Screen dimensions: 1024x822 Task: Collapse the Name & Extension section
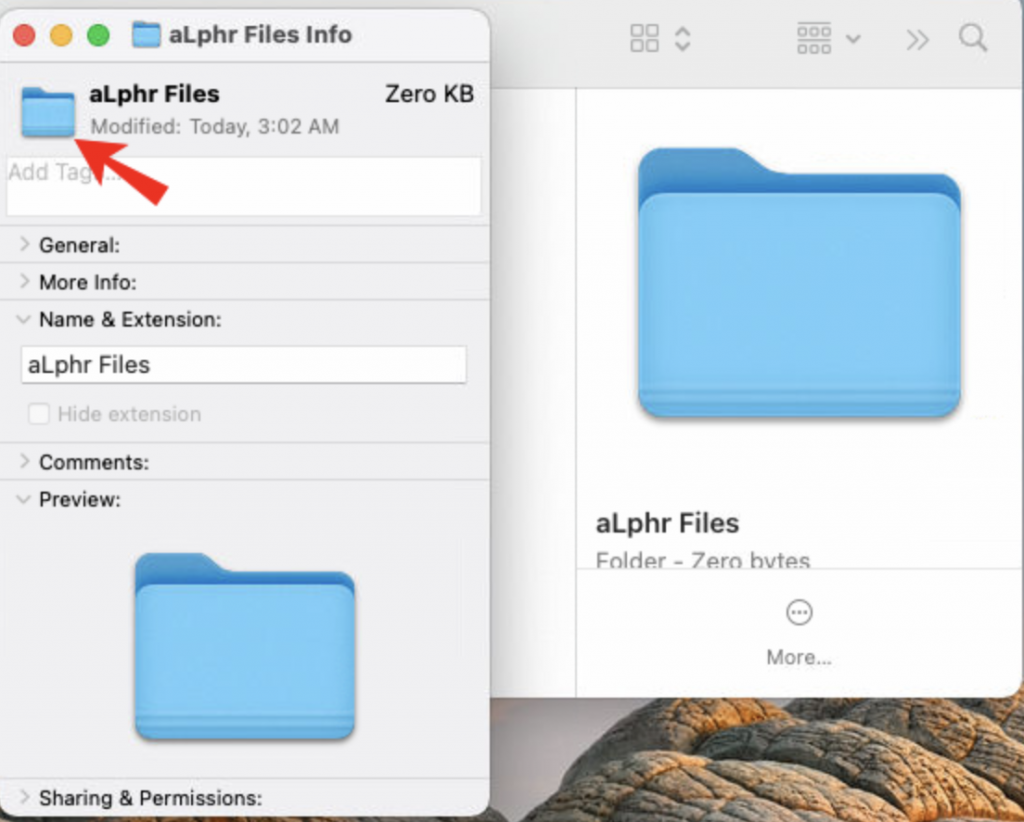tap(24, 320)
